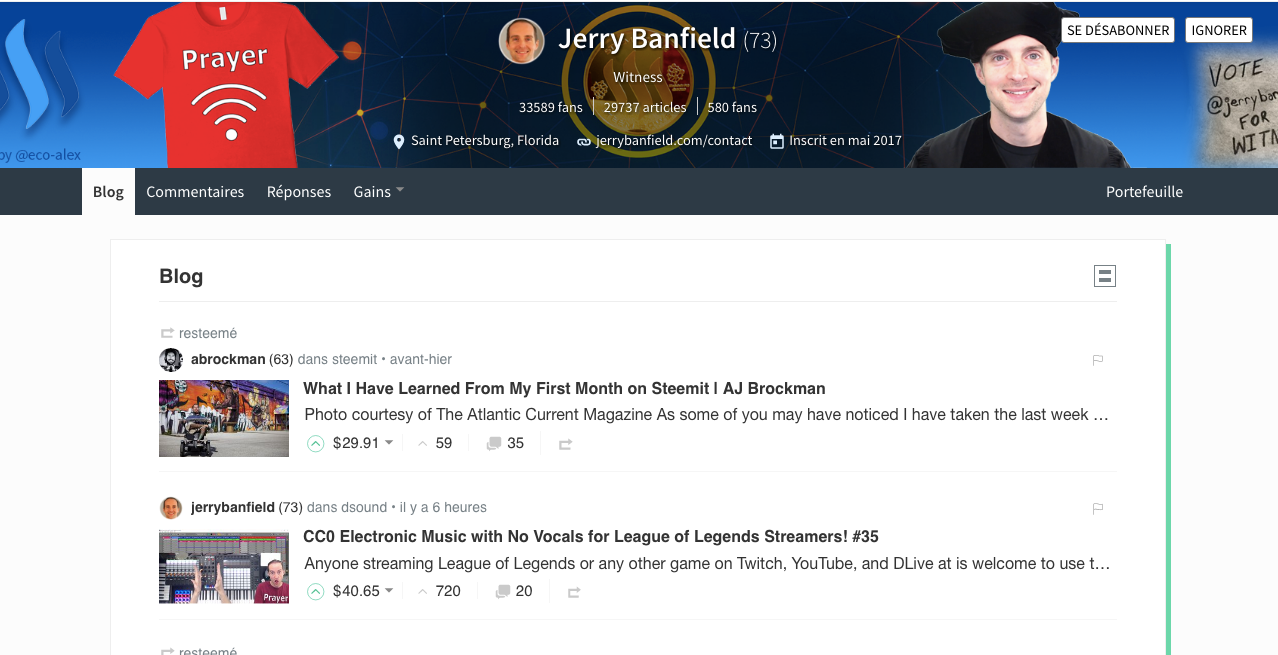Viewport: 1278px width, 655px height.
Task: Open the Portefeuille link
Action: click(x=1144, y=191)
